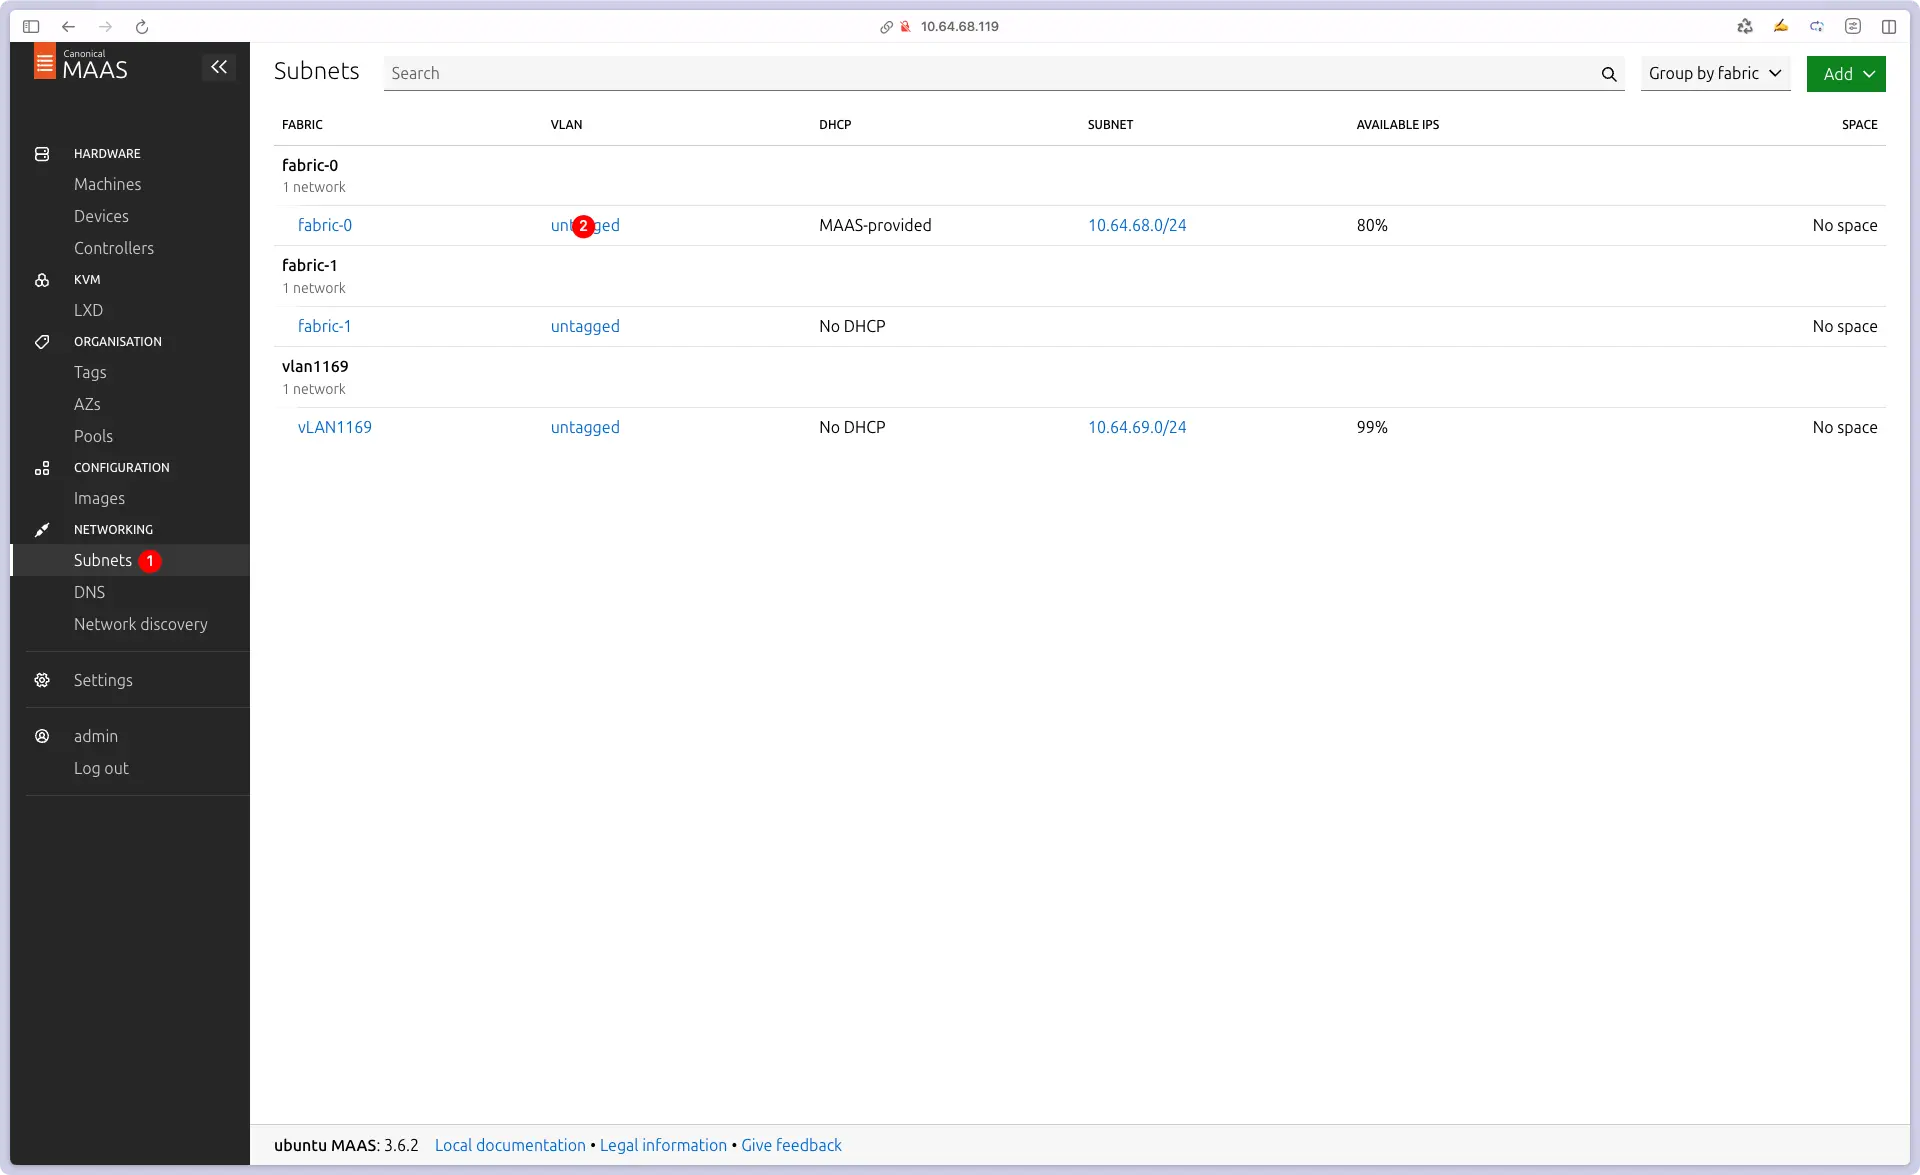Click the Settings gear icon
The height and width of the screenshot is (1175, 1920).
[x=42, y=680]
